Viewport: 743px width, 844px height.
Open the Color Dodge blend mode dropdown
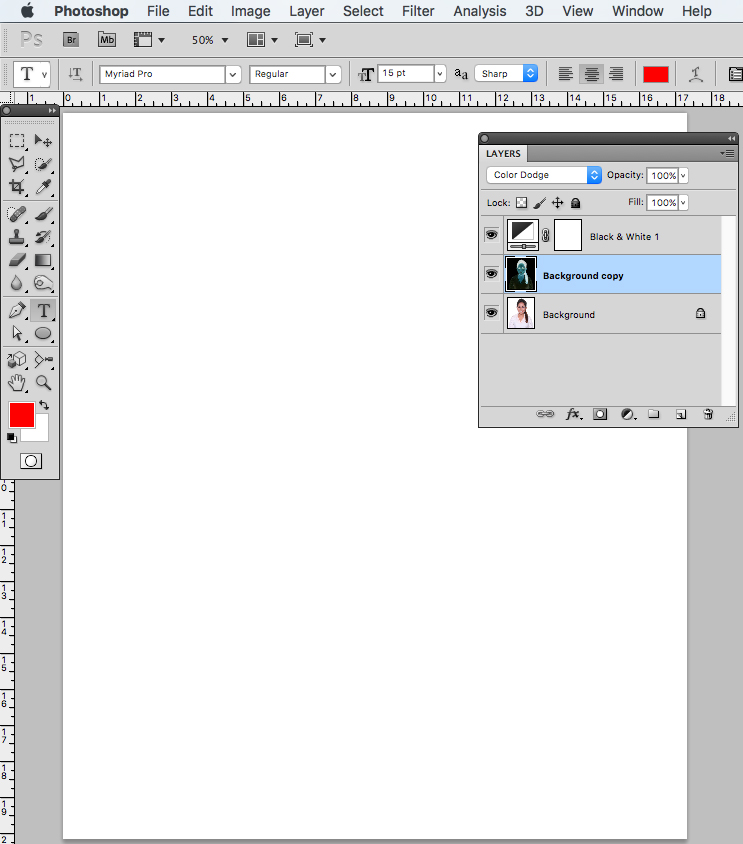coord(544,175)
